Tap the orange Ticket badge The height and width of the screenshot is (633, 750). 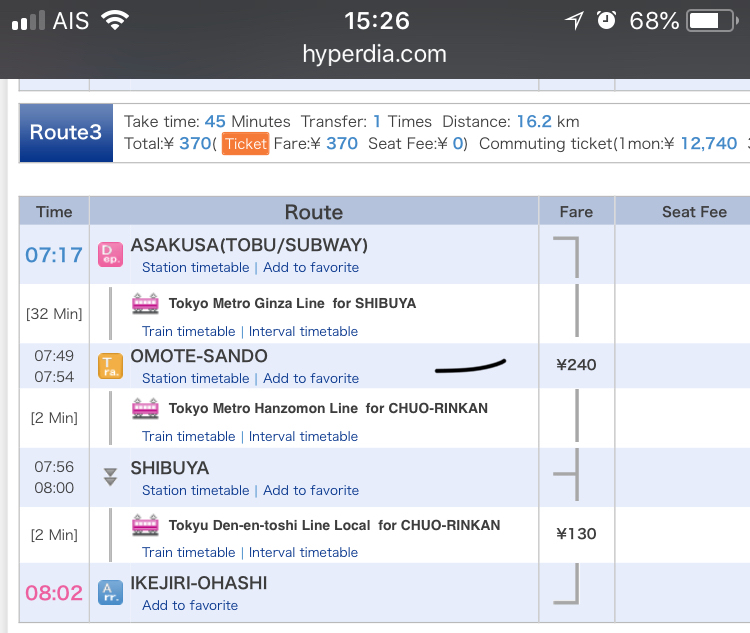(x=245, y=144)
